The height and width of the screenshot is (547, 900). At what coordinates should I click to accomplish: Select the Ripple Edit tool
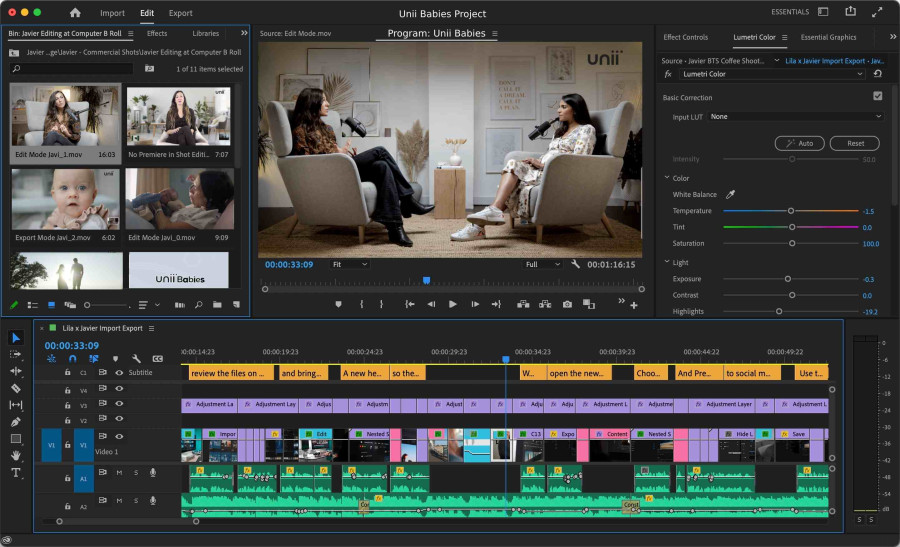16,371
